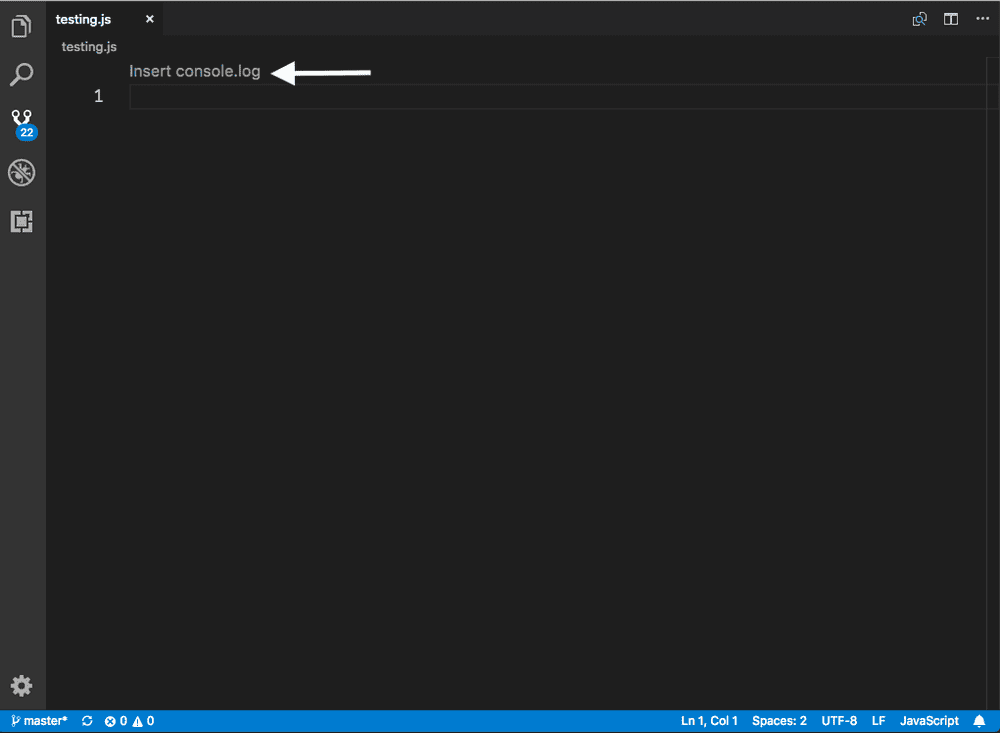This screenshot has width=1000, height=733.
Task: Click the Insert console.log code lens
Action: click(194, 71)
